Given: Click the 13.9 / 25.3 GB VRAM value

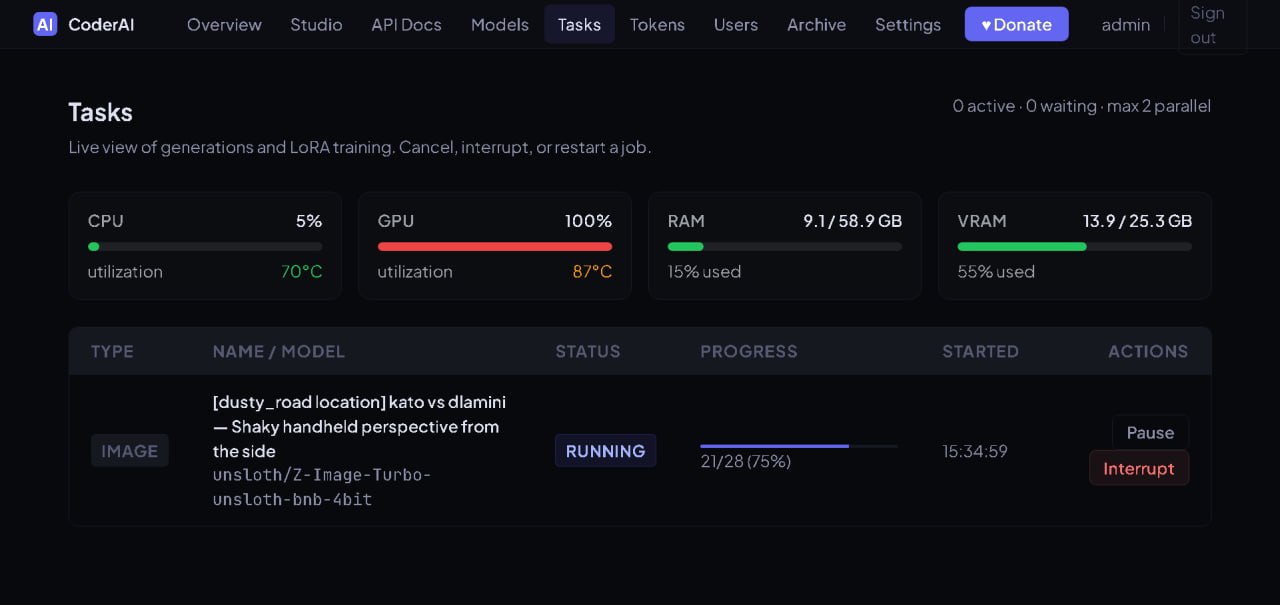Looking at the screenshot, I should [x=1138, y=221].
